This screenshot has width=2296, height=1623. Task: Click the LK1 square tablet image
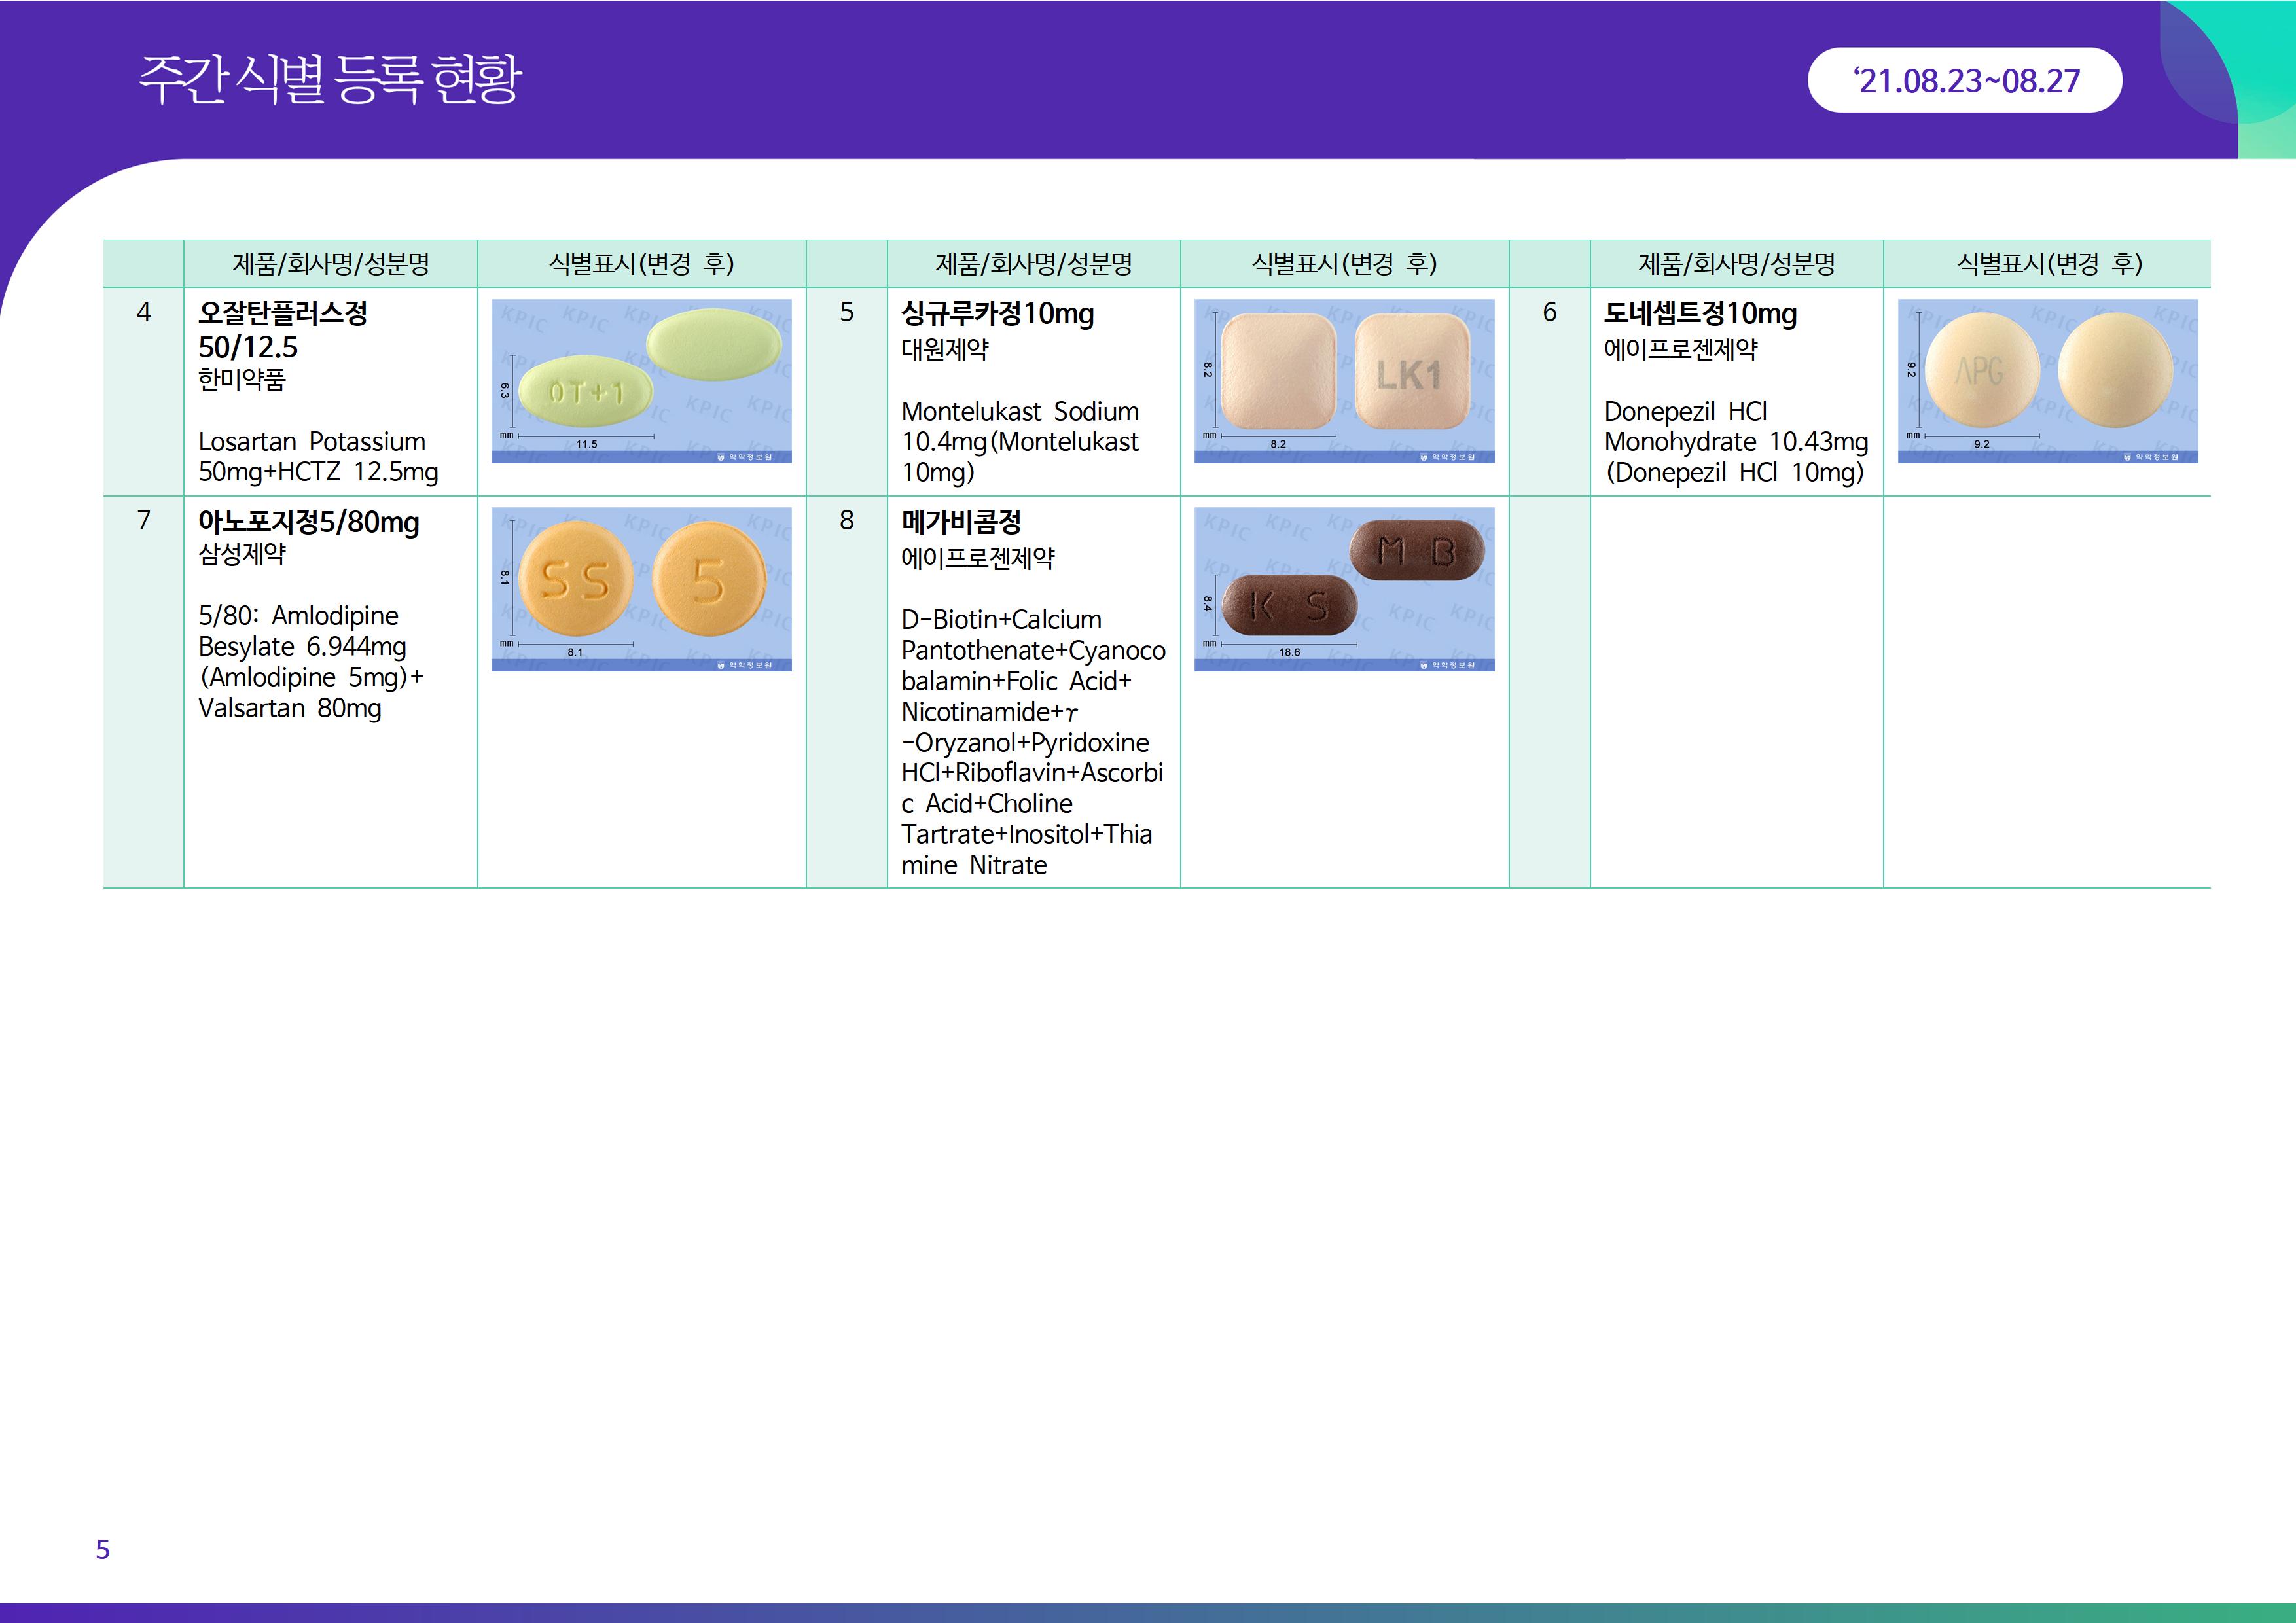(x=1344, y=381)
